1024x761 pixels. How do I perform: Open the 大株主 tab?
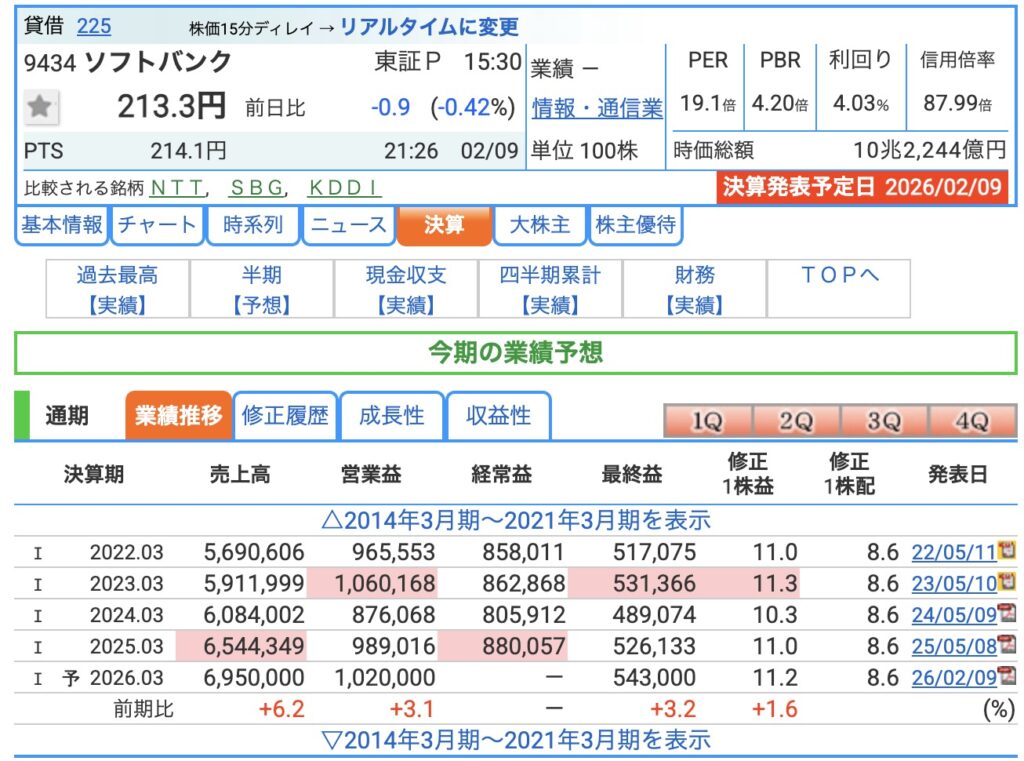click(x=540, y=225)
